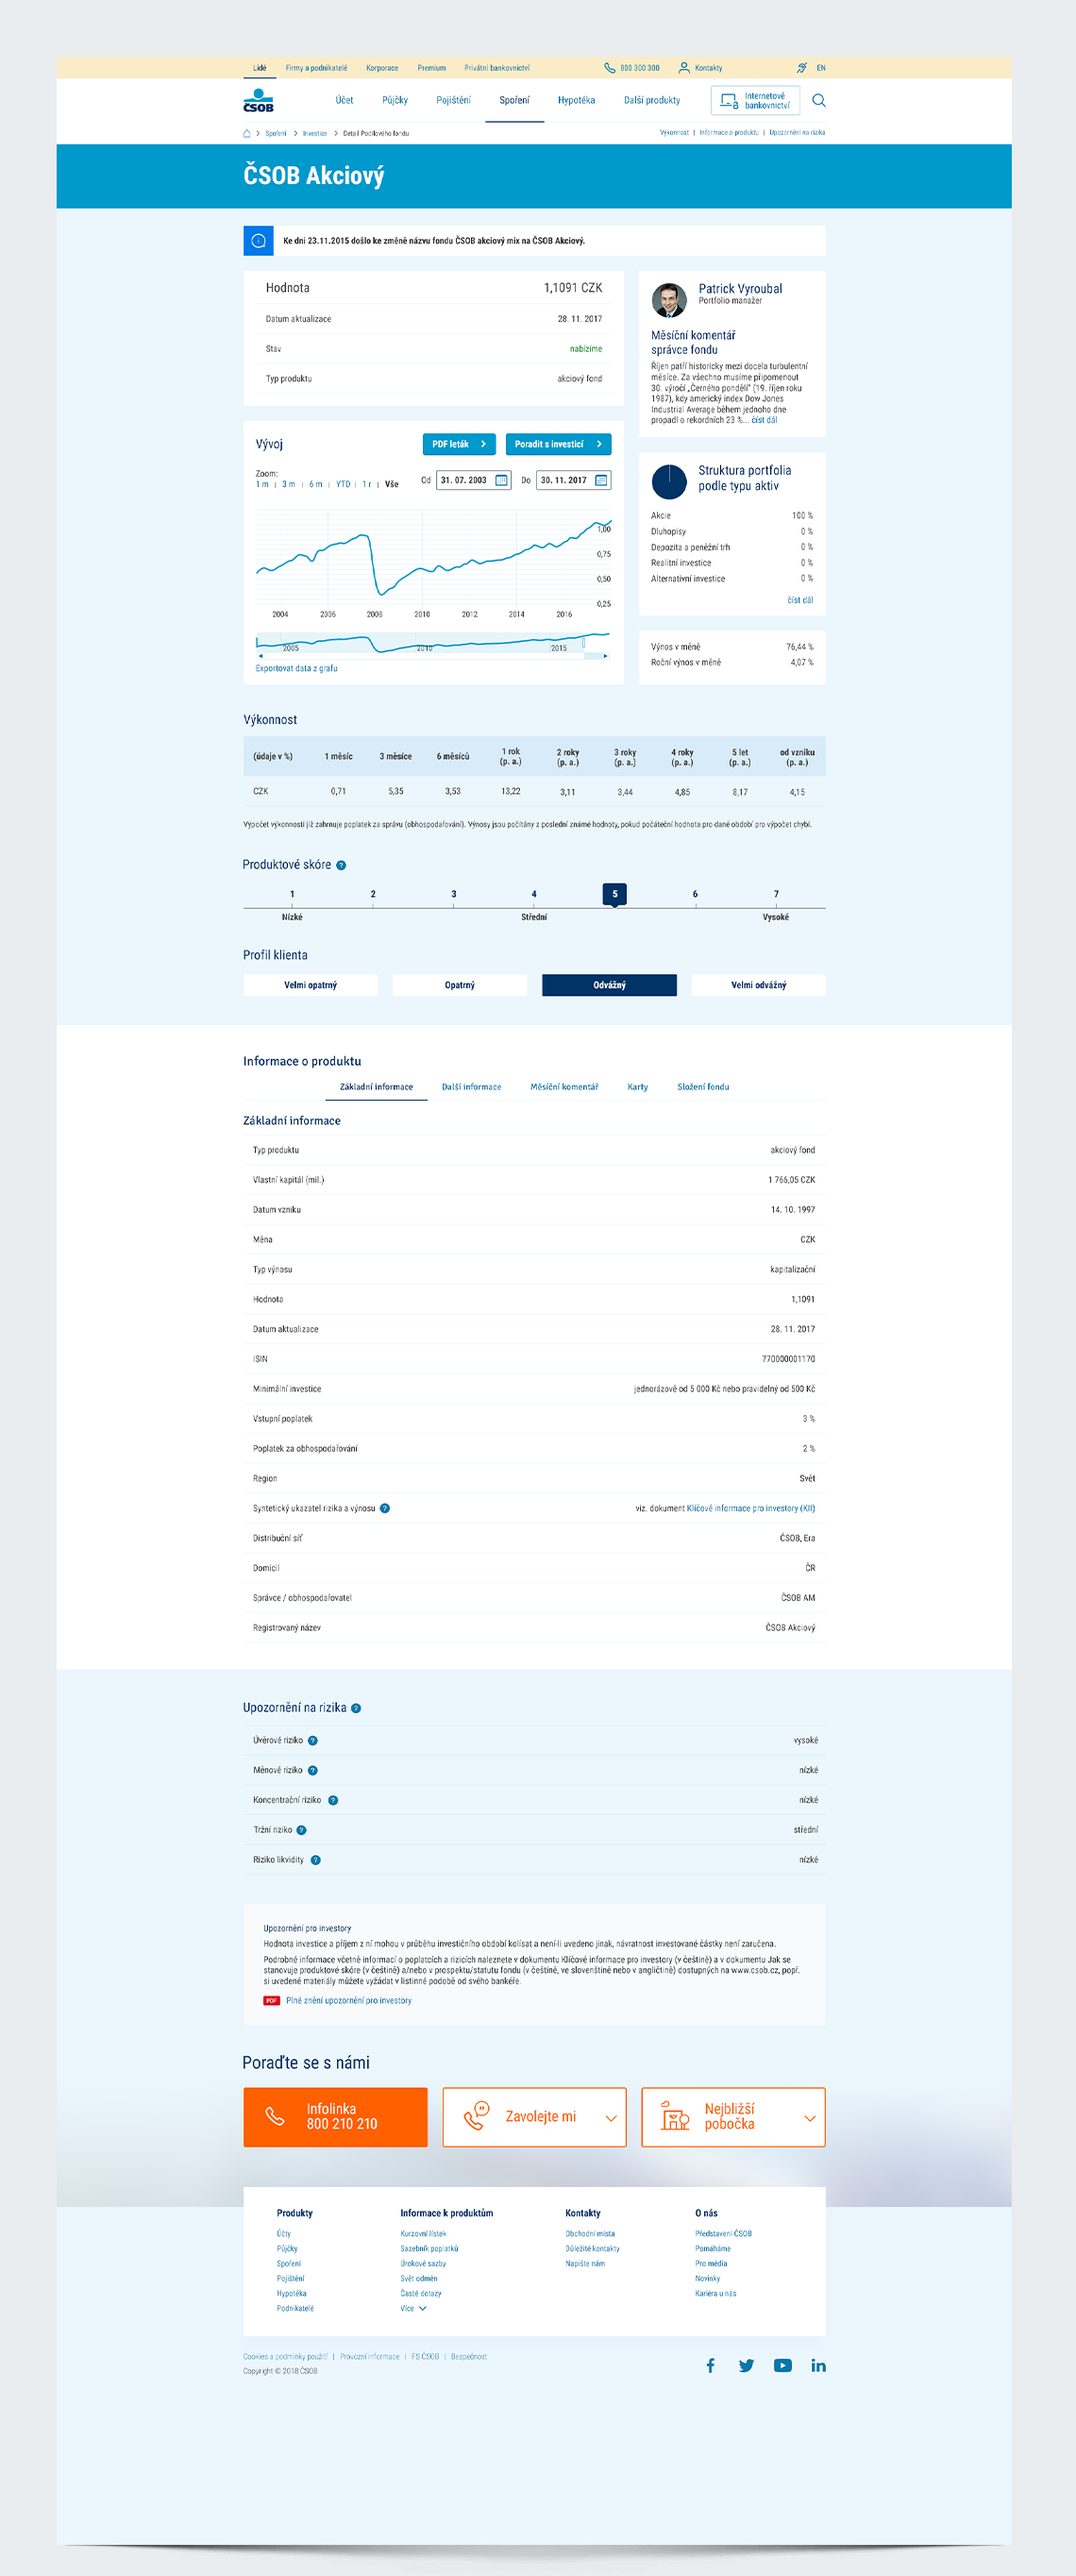1076x2576 pixels.
Task: Click Patrick Vyroubal's portrait photo
Action: click(669, 300)
